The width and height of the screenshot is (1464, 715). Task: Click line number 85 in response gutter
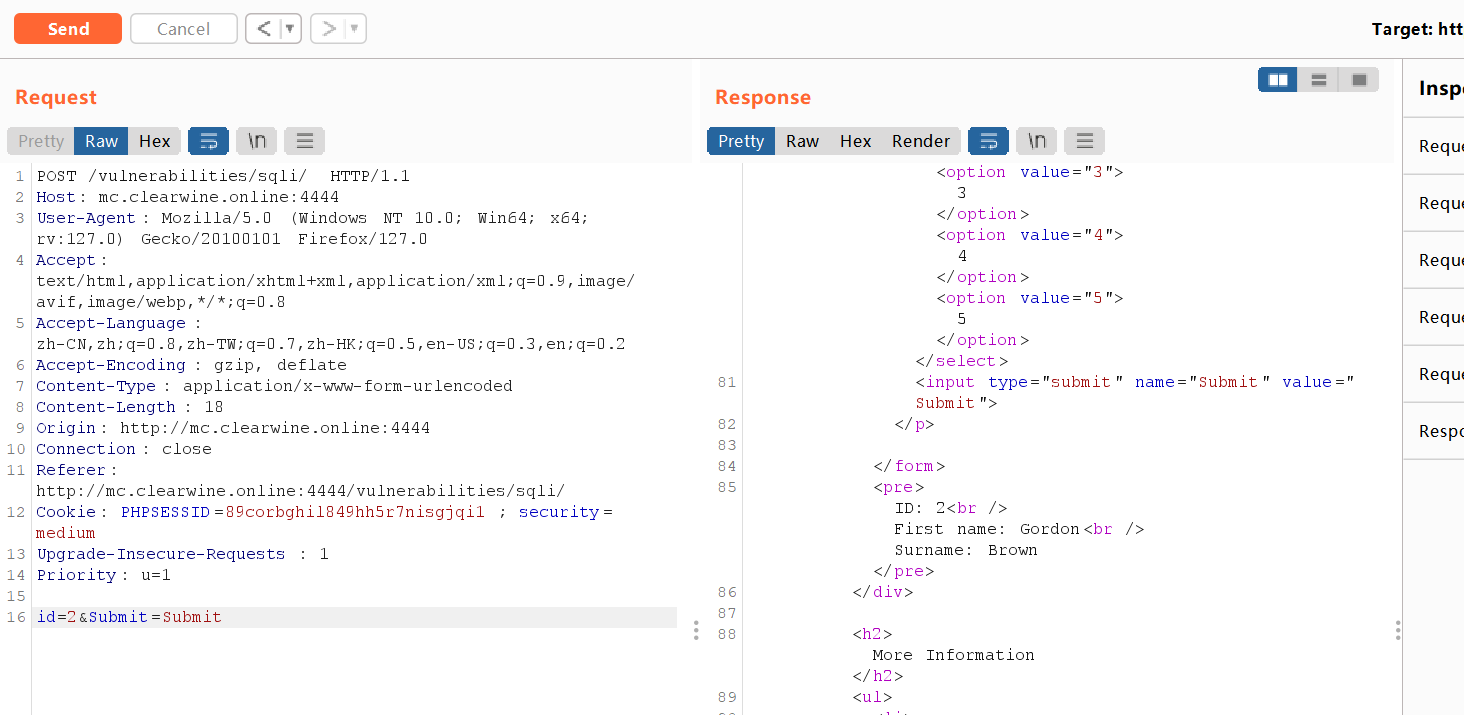pyautogui.click(x=726, y=487)
